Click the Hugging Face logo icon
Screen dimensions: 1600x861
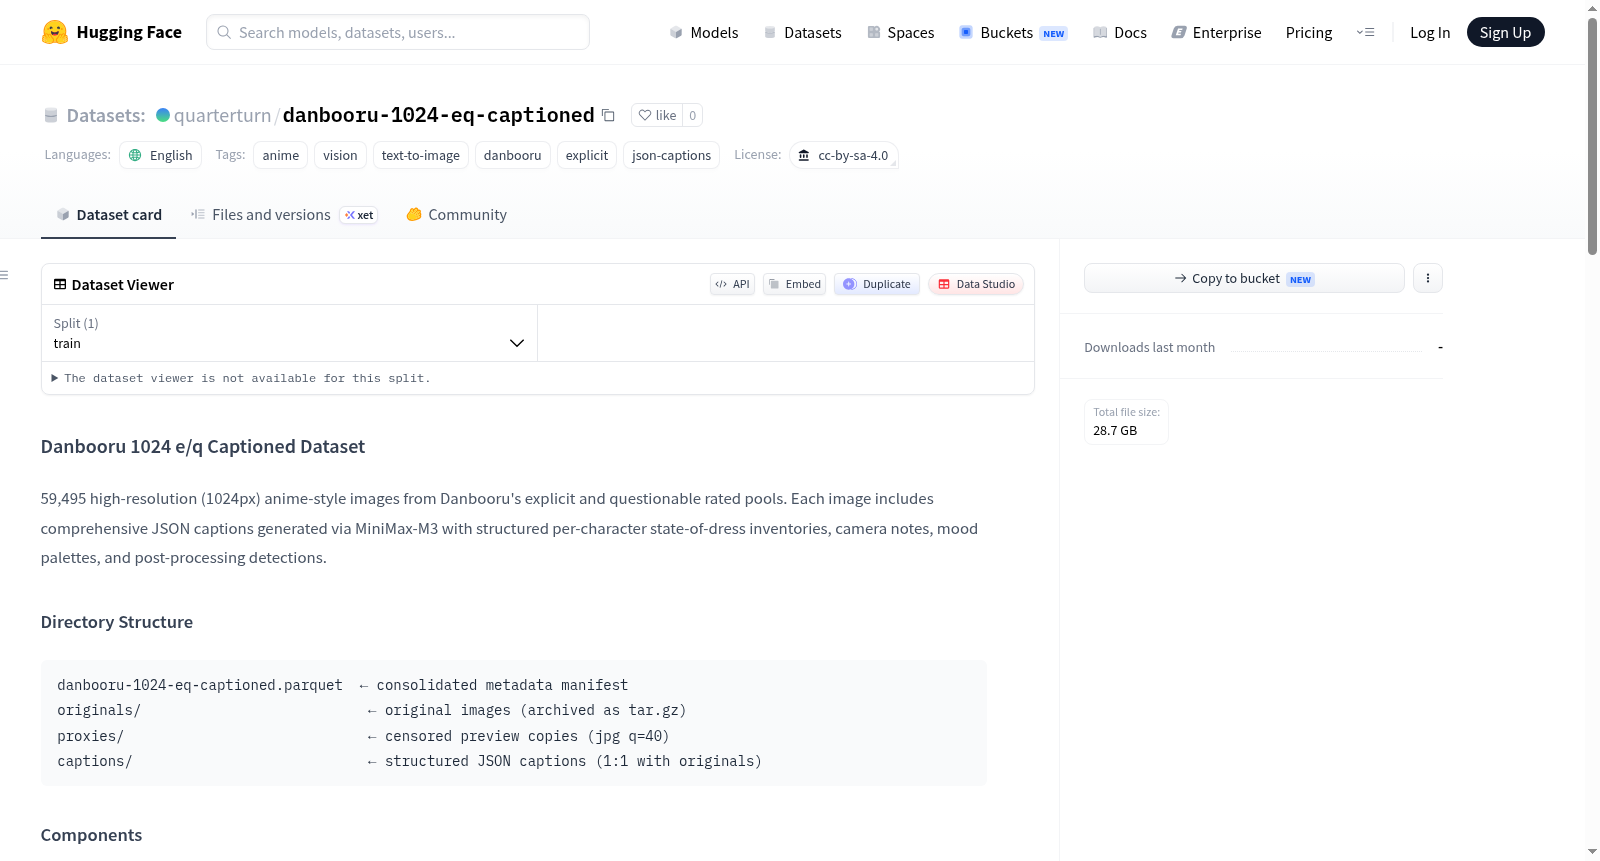[x=55, y=32]
